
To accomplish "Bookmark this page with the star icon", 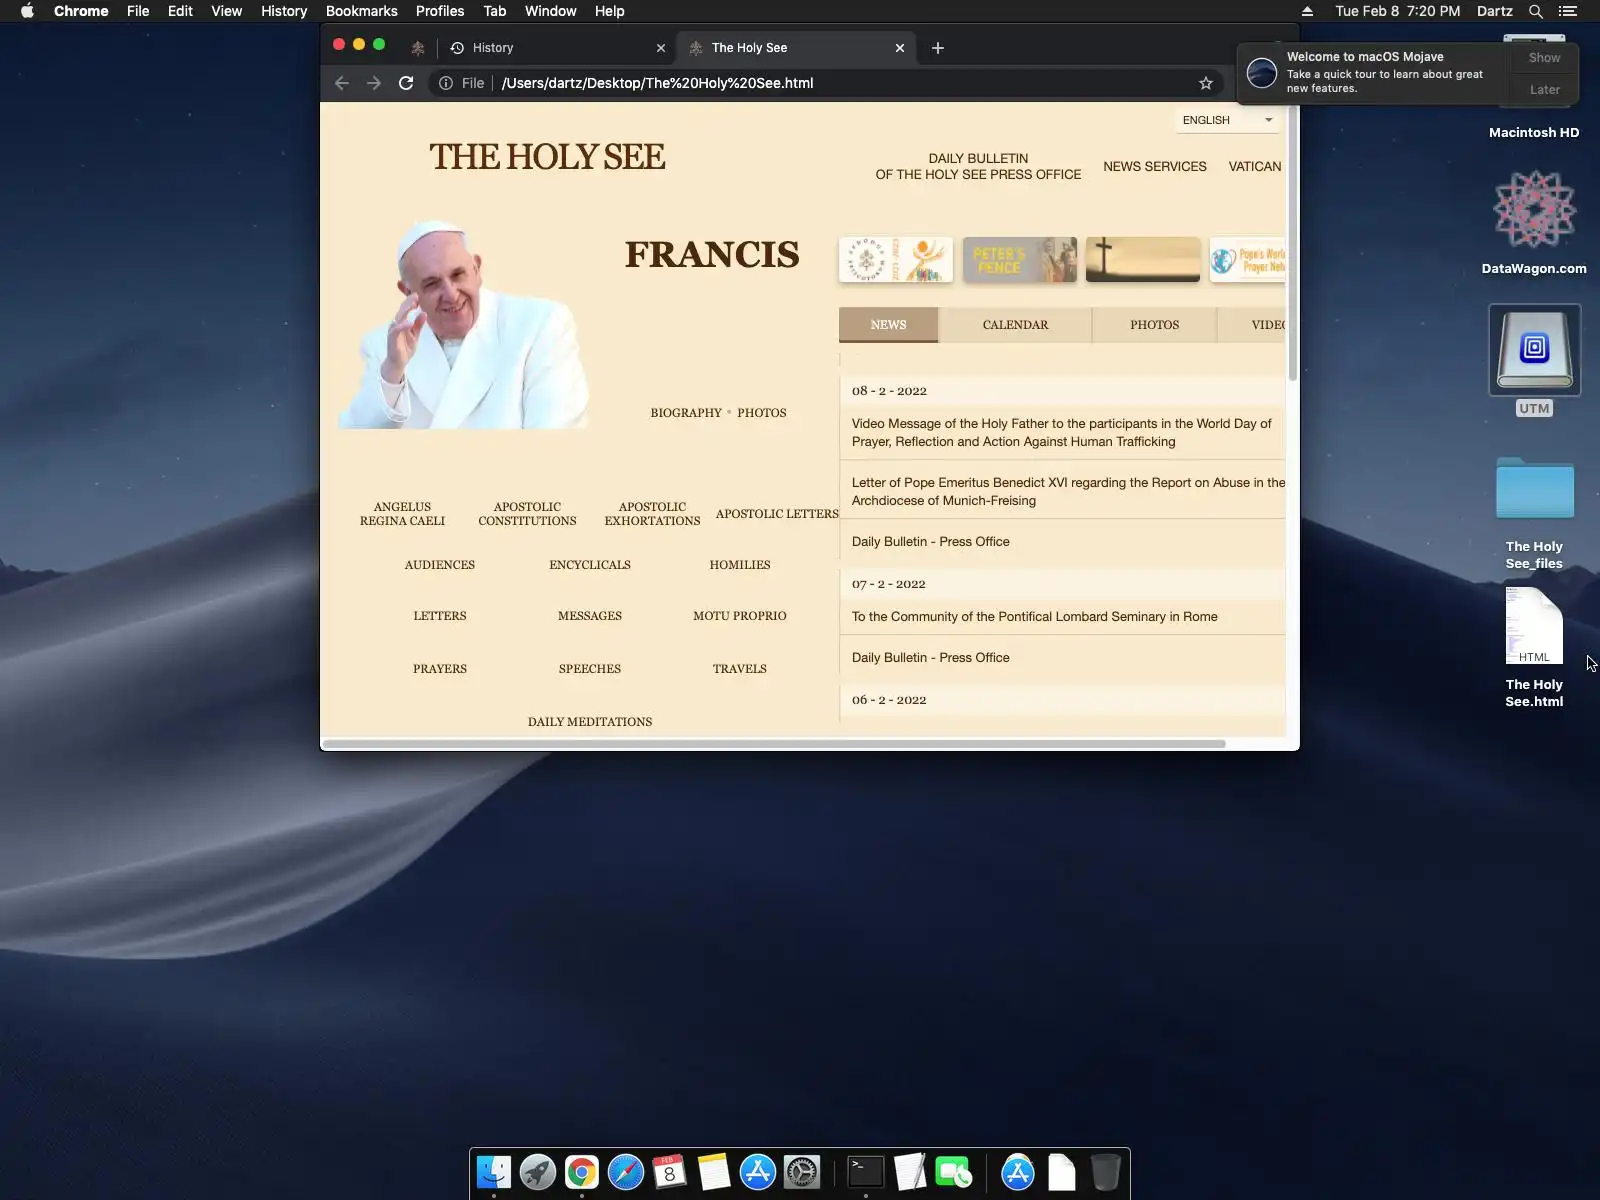I will 1206,83.
